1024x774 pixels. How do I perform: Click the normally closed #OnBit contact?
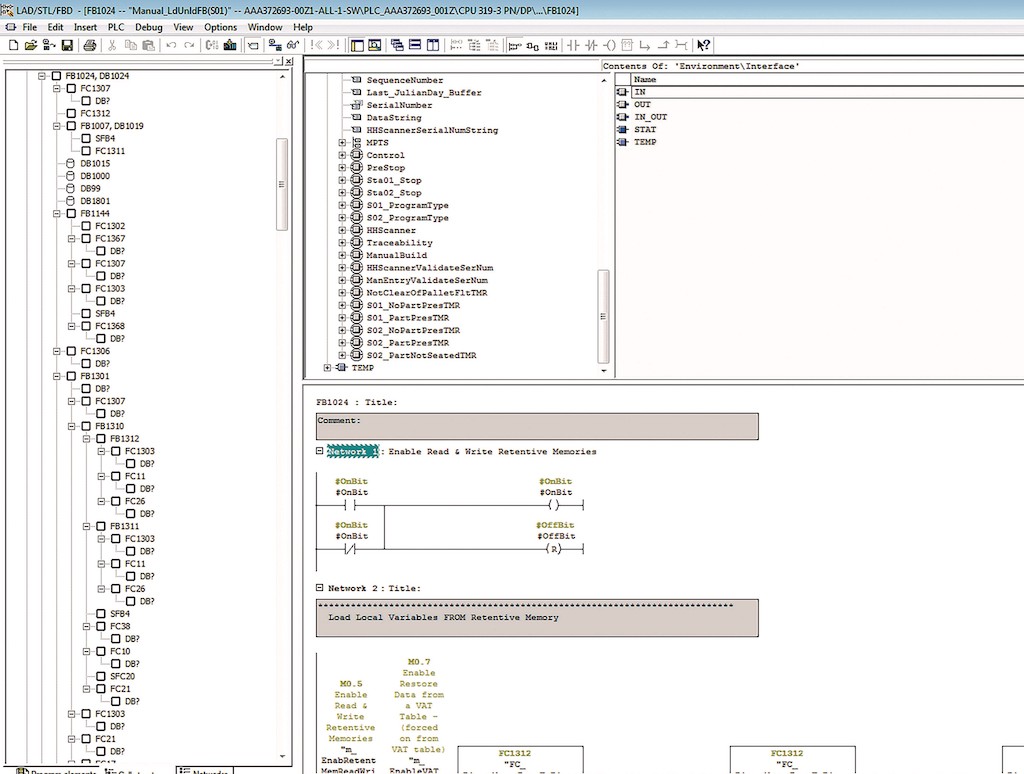(x=350, y=549)
